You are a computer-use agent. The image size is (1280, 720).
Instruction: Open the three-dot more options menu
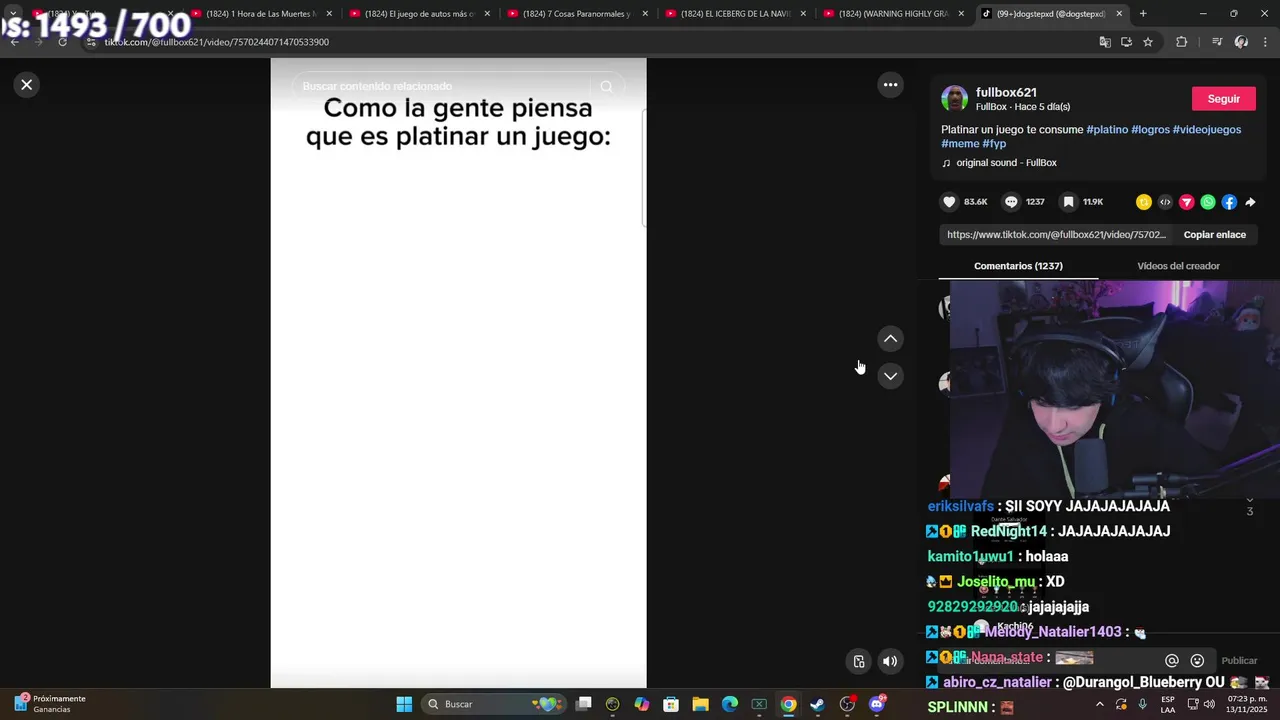890,85
